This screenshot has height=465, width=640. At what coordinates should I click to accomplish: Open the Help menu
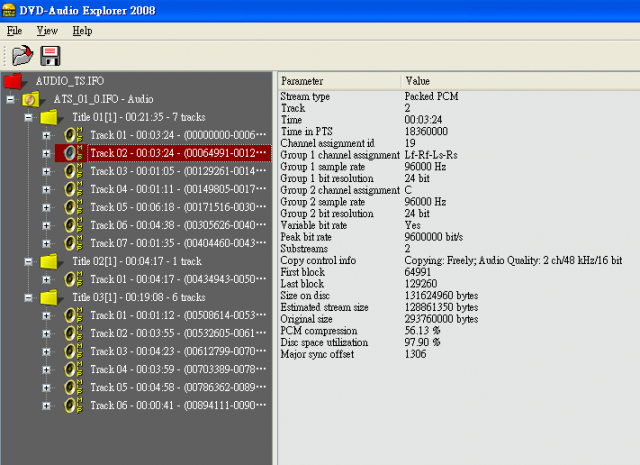tap(82, 31)
